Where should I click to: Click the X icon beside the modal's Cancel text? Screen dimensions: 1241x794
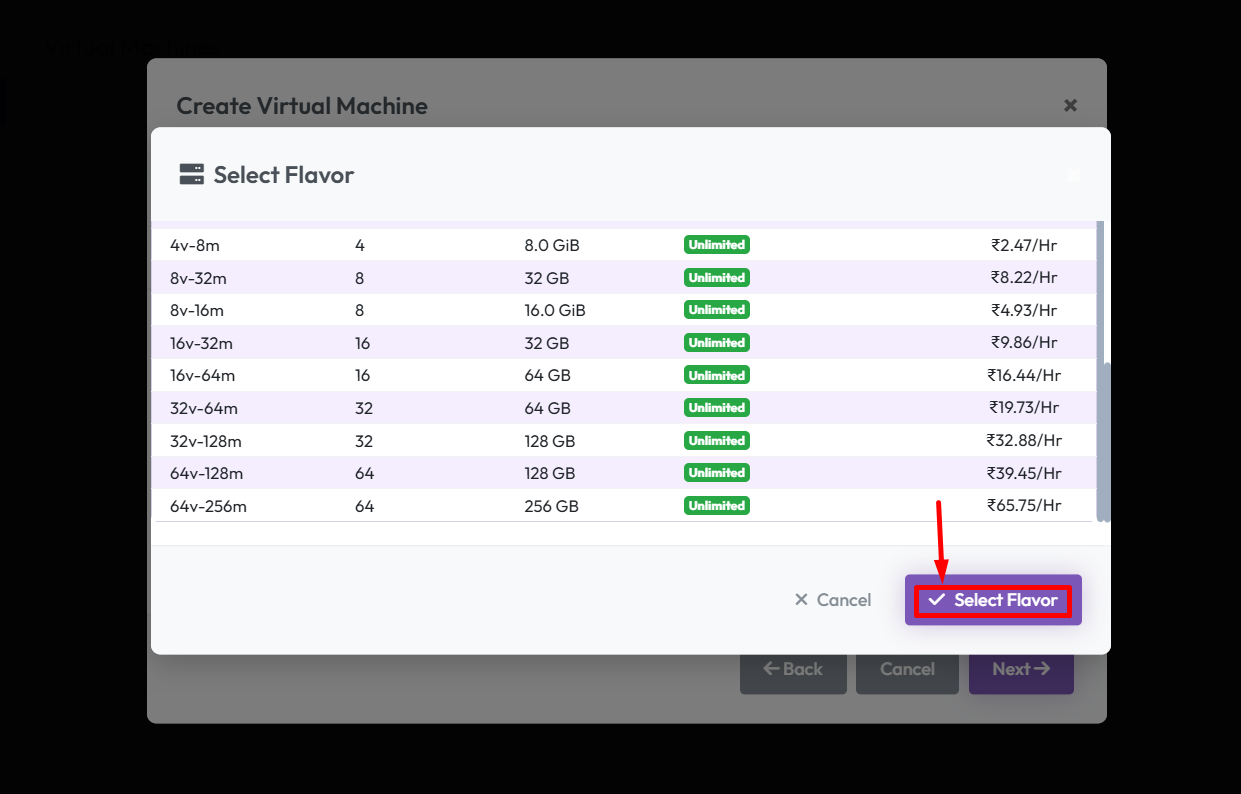click(801, 600)
